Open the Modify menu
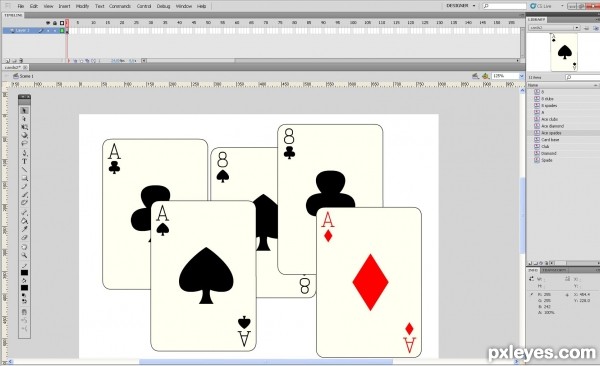This screenshot has width=600, height=366. pyautogui.click(x=82, y=6)
